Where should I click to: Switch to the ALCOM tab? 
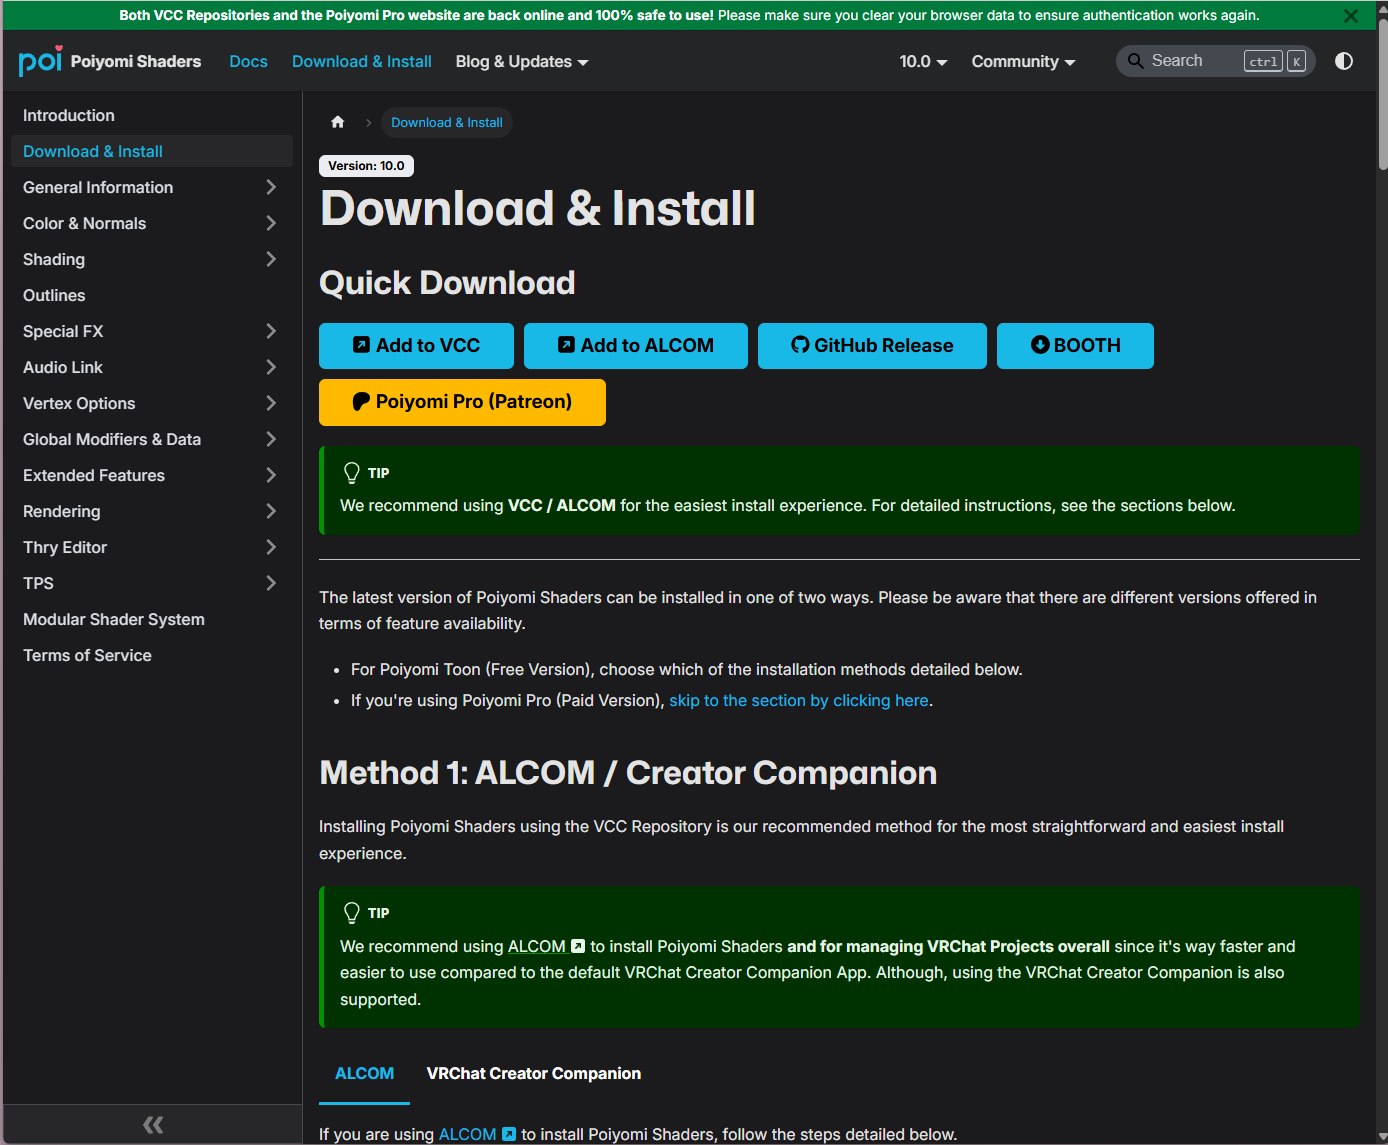click(364, 1074)
